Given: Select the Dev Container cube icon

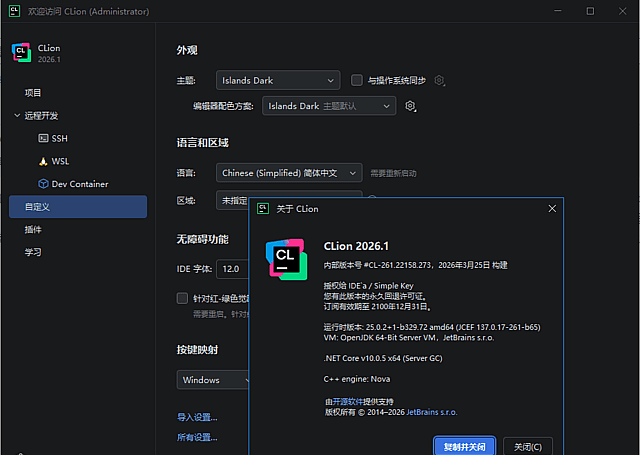Looking at the screenshot, I should 43,184.
